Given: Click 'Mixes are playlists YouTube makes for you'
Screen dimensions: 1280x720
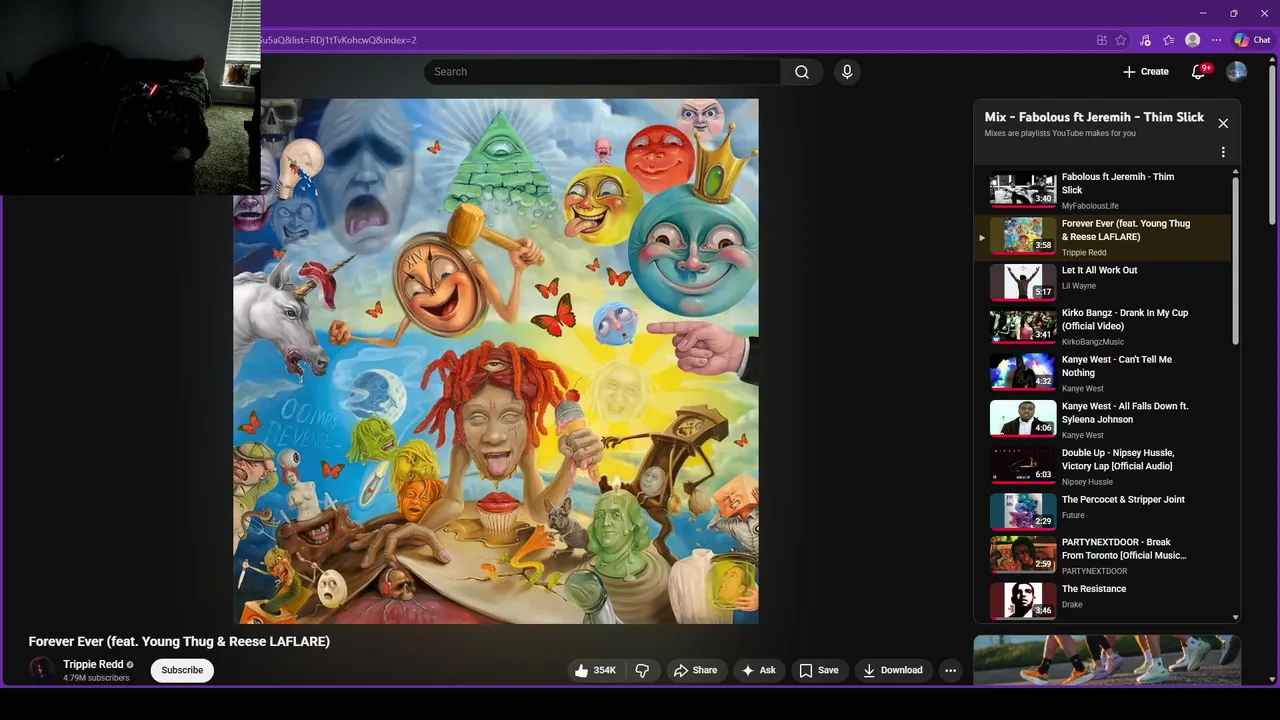Looking at the screenshot, I should [x=1060, y=133].
